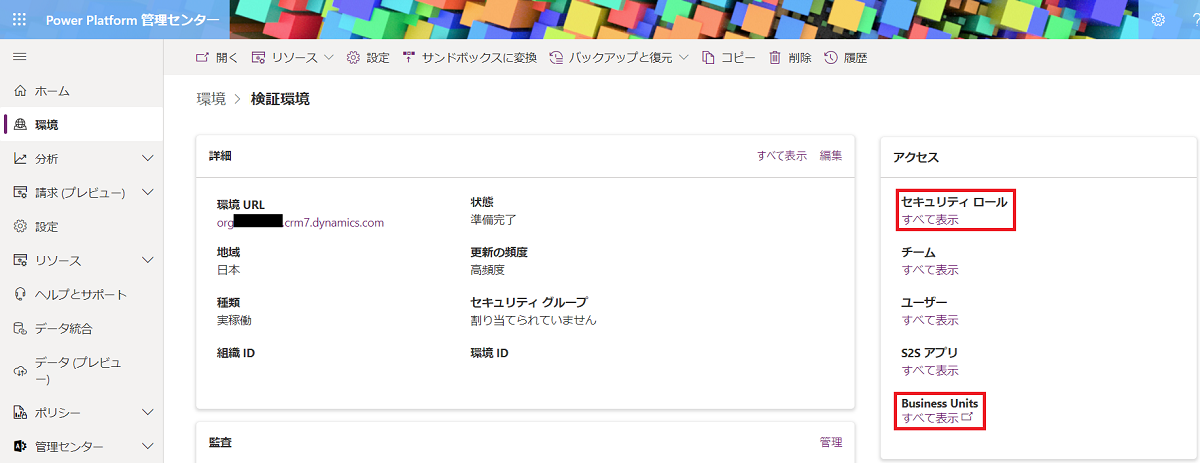The height and width of the screenshot is (463, 1200).
Task: Click the 日本 region value
Action: 228,270
